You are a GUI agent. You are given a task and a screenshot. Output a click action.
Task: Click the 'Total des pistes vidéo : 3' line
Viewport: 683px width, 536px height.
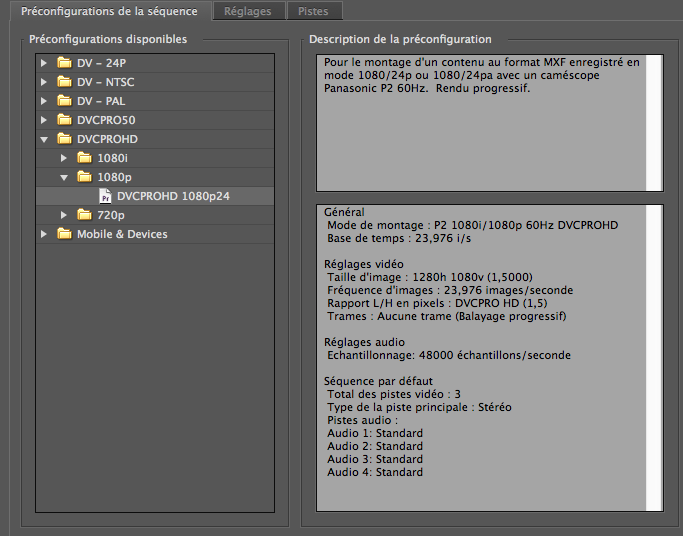tap(394, 394)
